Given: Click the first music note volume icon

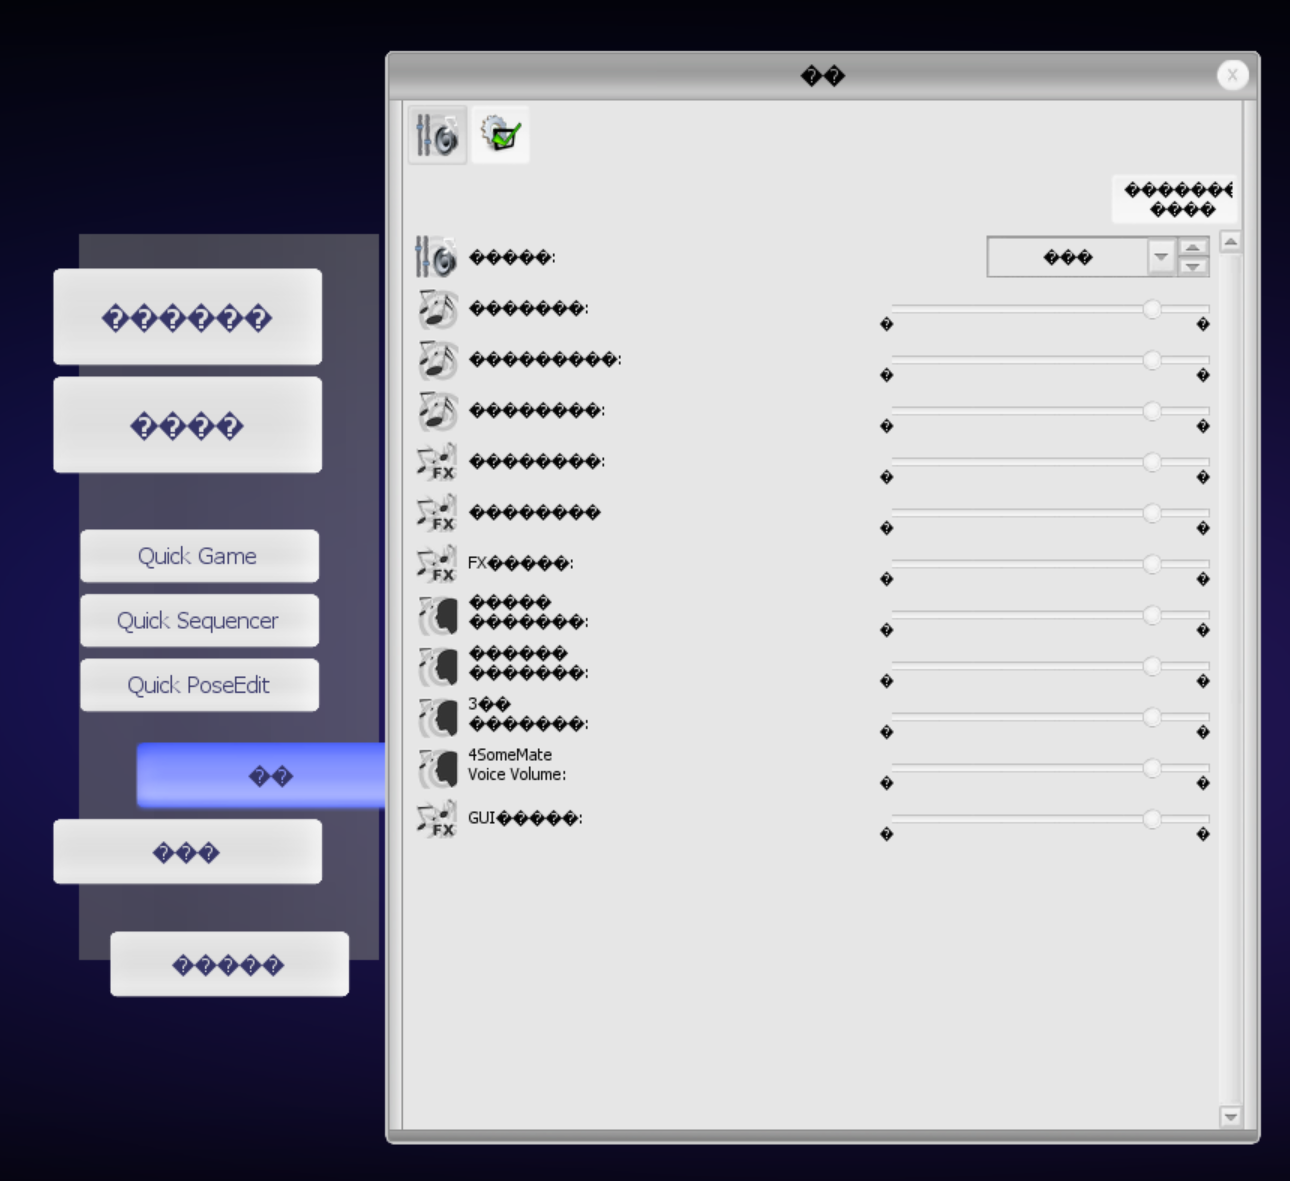Looking at the screenshot, I should click(437, 309).
